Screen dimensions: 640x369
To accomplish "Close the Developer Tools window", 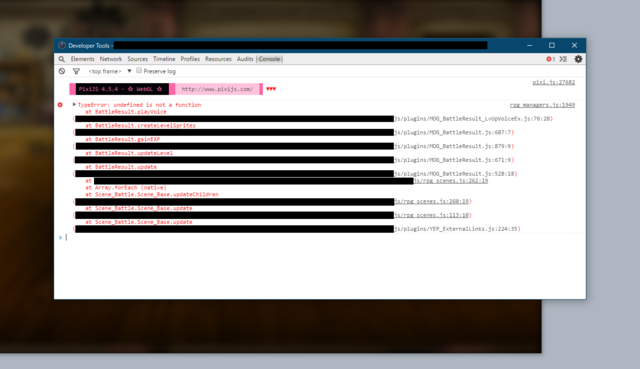I will click(x=574, y=45).
